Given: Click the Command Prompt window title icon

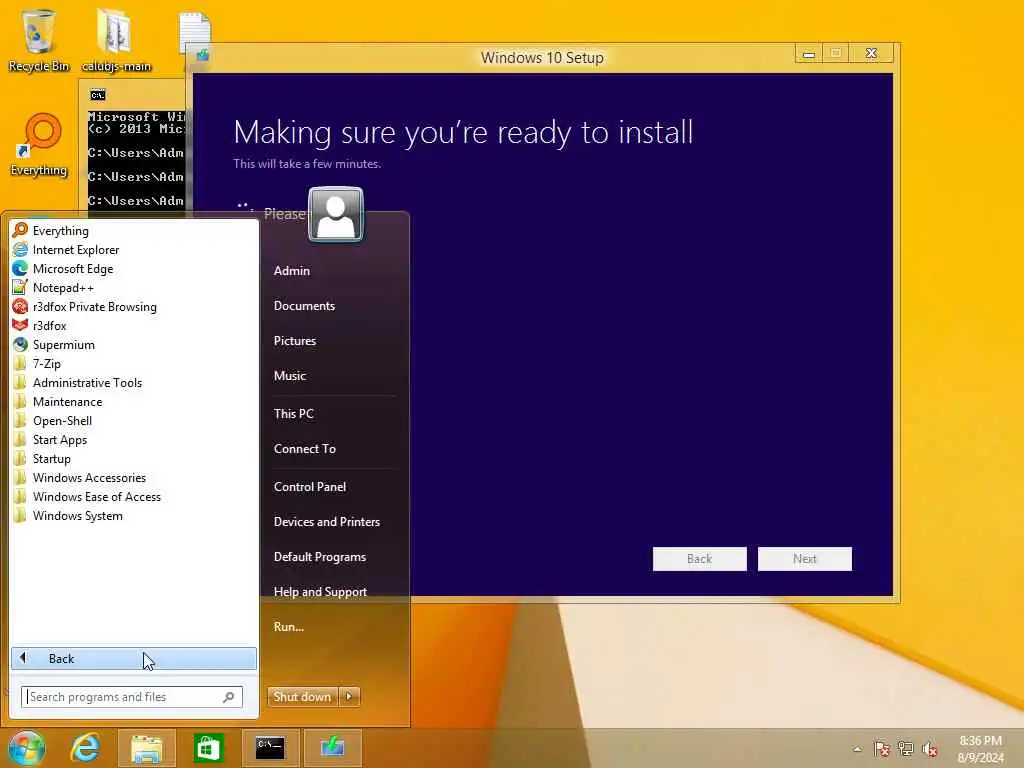Looking at the screenshot, I should [x=97, y=95].
